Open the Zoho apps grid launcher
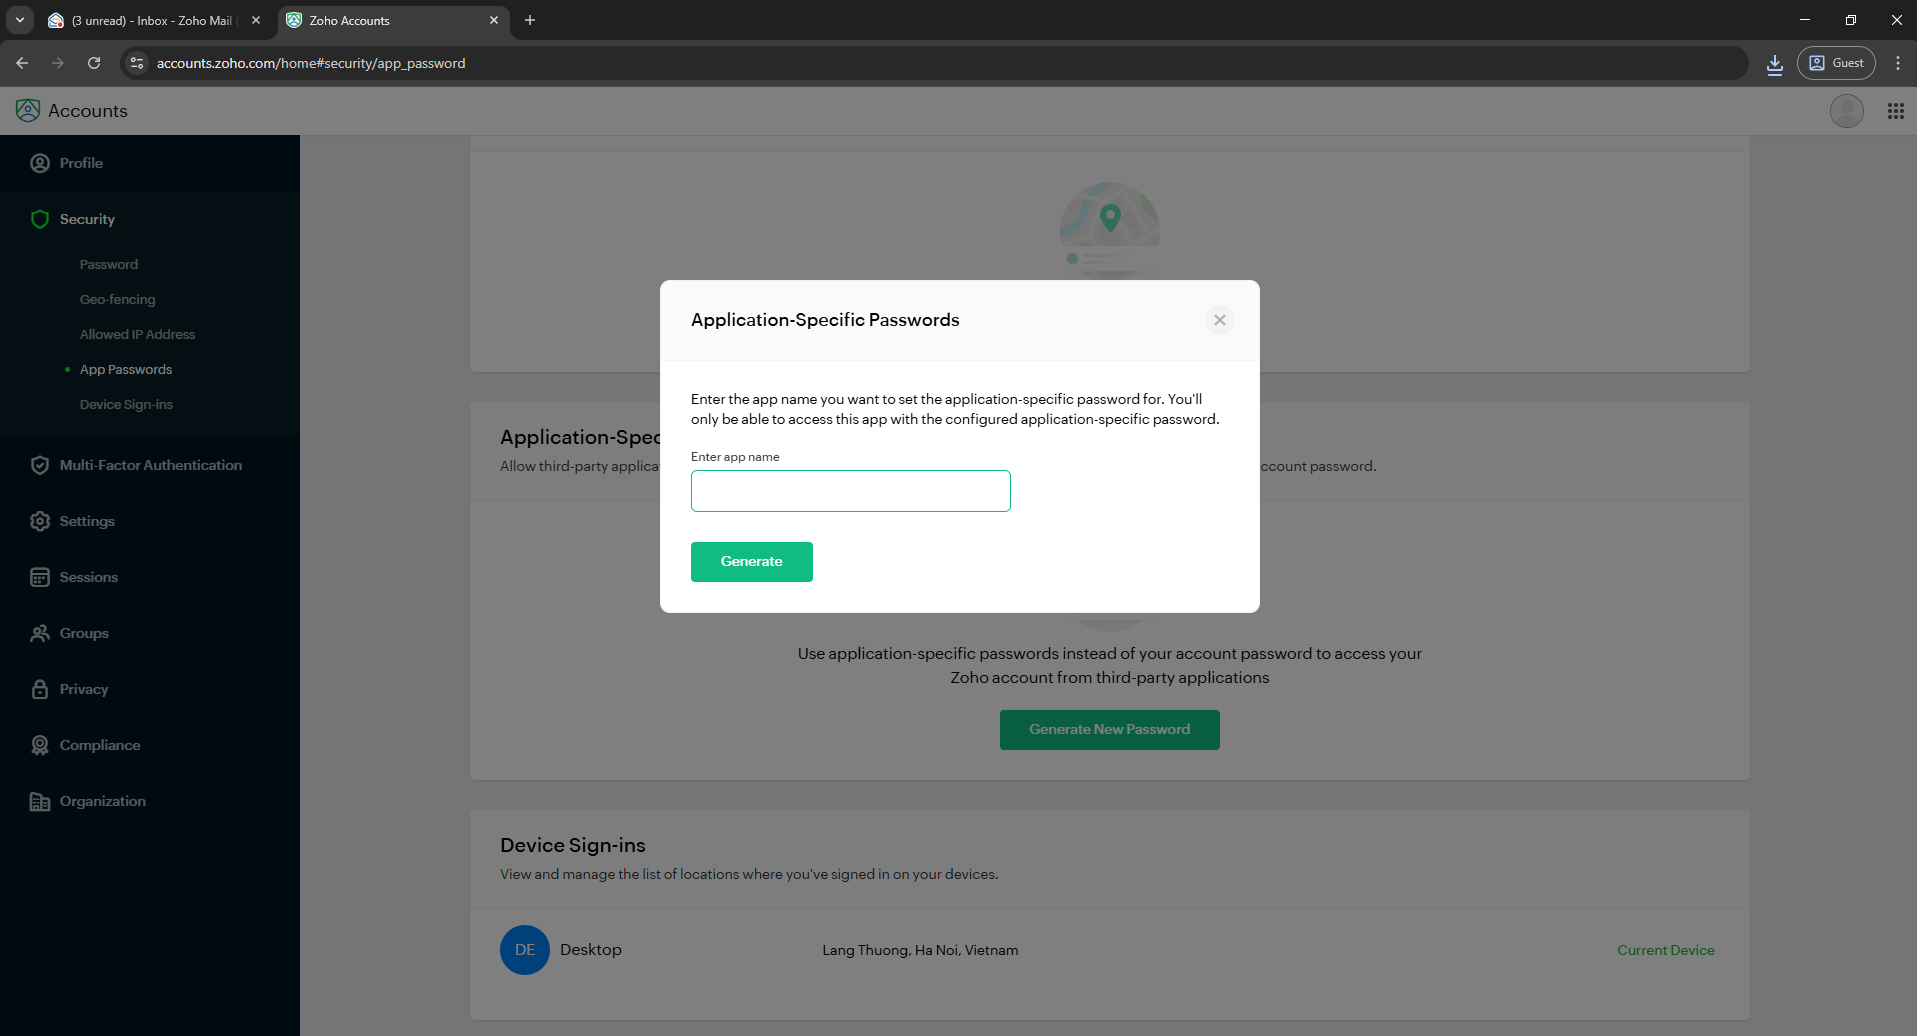This screenshot has width=1917, height=1036. 1895,111
